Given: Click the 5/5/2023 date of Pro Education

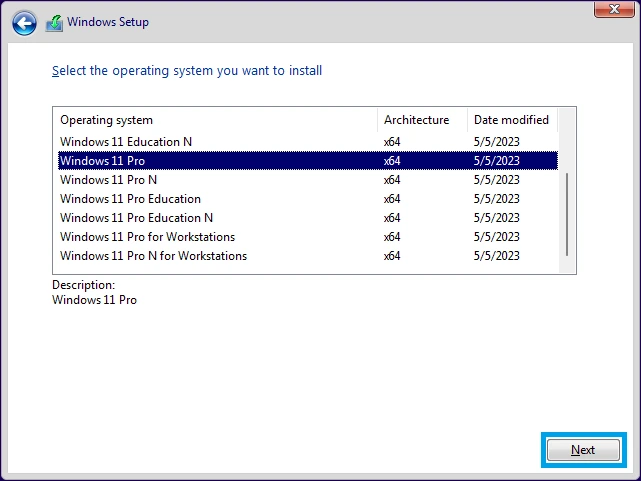Looking at the screenshot, I should pyautogui.click(x=496, y=199).
